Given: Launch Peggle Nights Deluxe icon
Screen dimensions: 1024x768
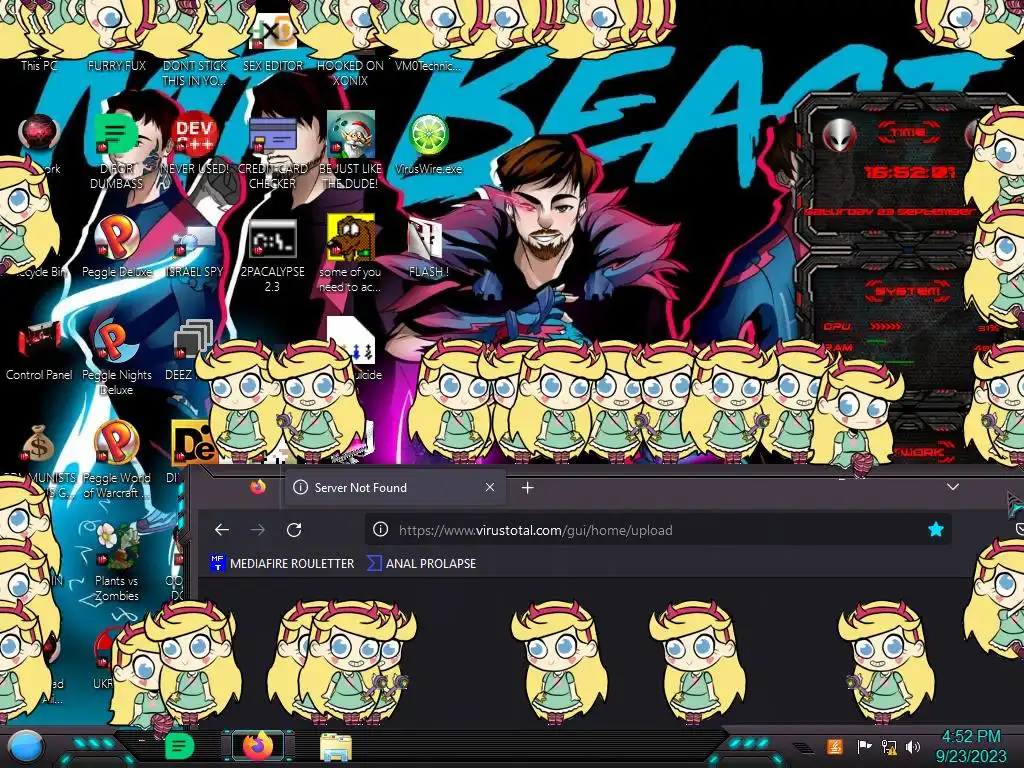Looking at the screenshot, I should tap(116, 359).
